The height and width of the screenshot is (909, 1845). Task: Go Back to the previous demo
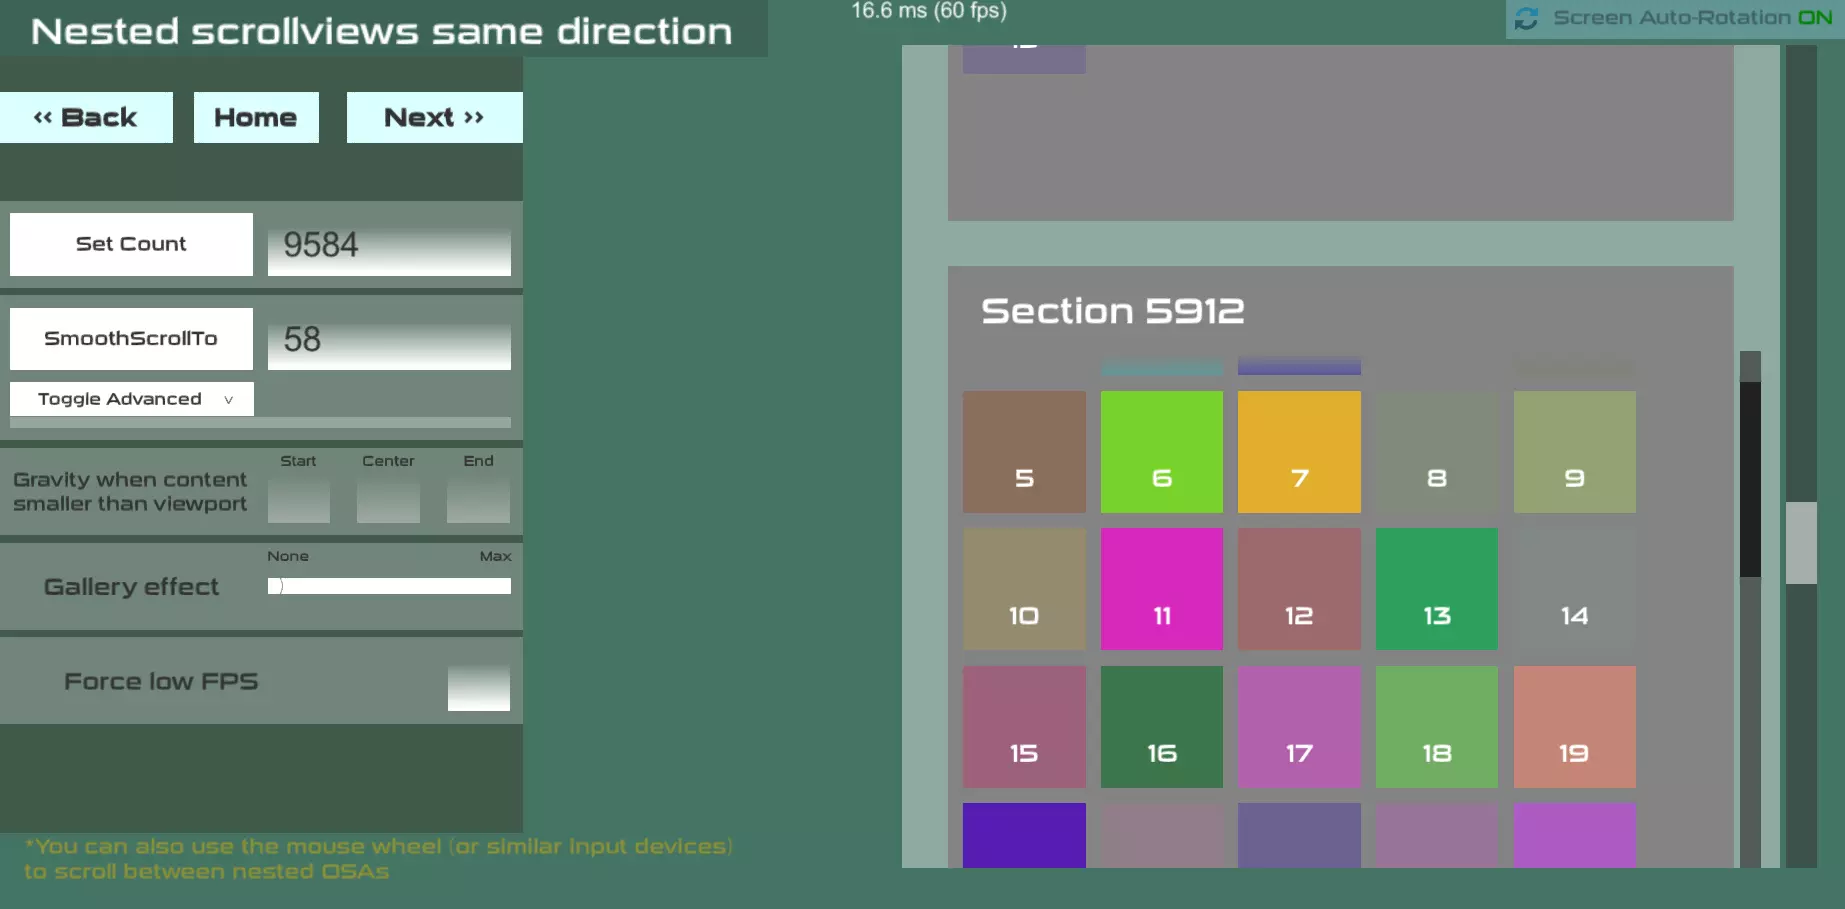tap(86, 117)
